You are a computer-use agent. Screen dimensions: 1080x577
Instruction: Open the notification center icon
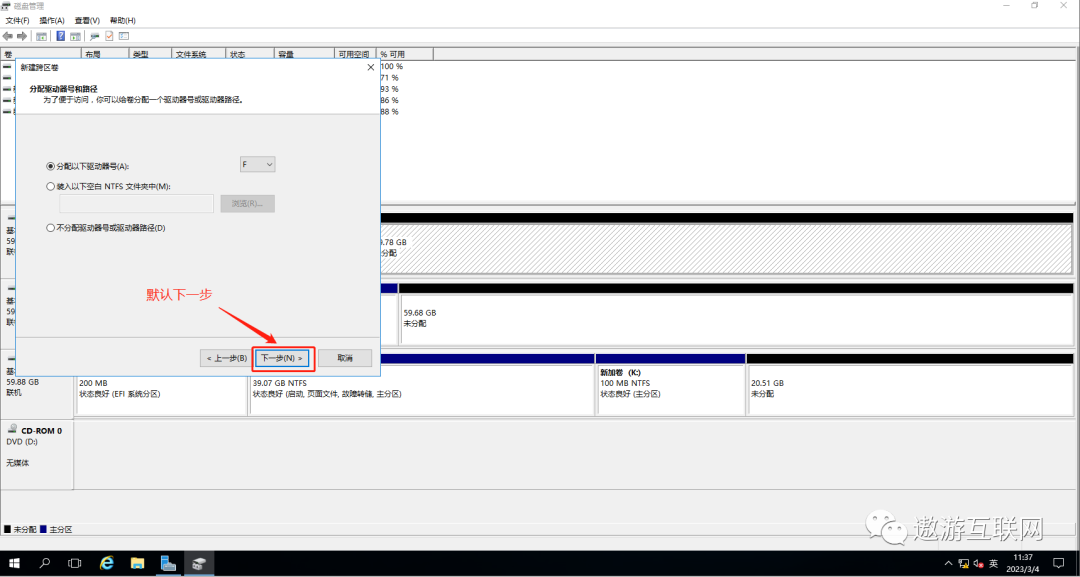point(1059,563)
